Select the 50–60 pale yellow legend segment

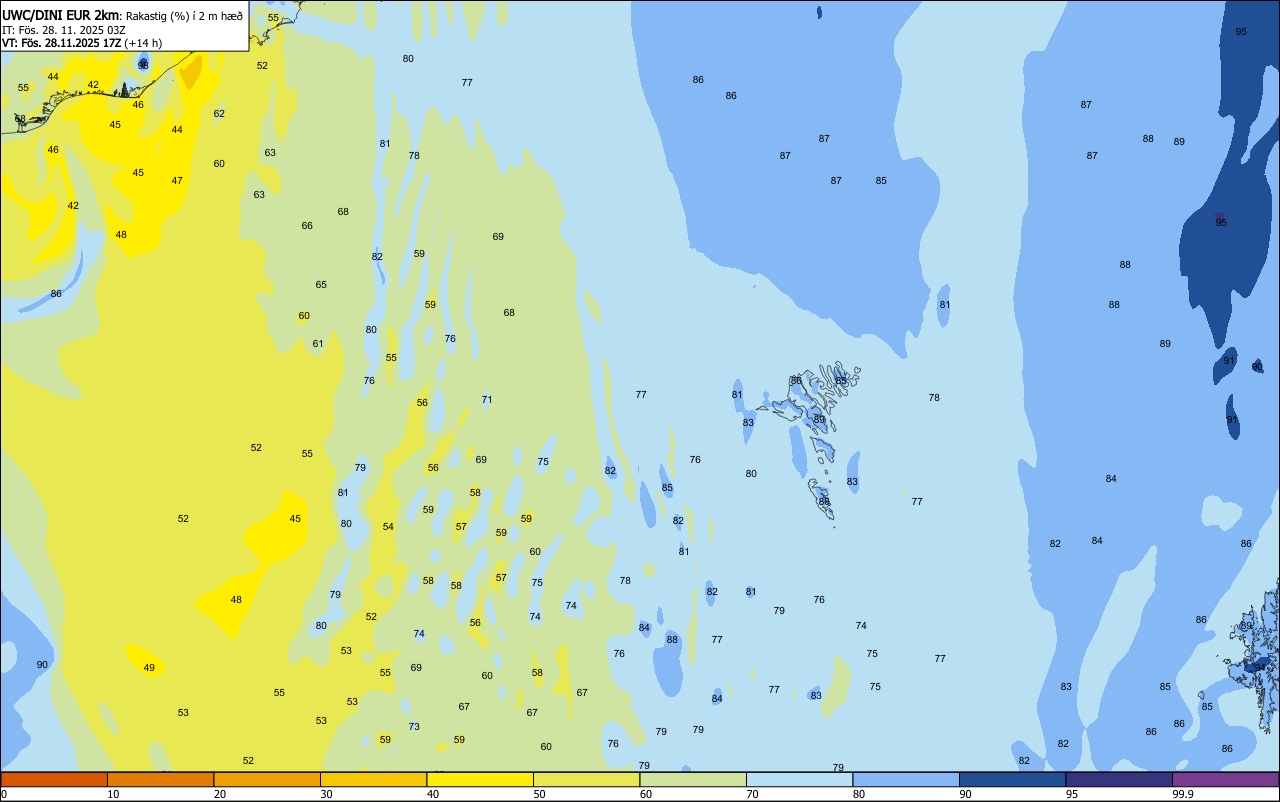(586, 779)
